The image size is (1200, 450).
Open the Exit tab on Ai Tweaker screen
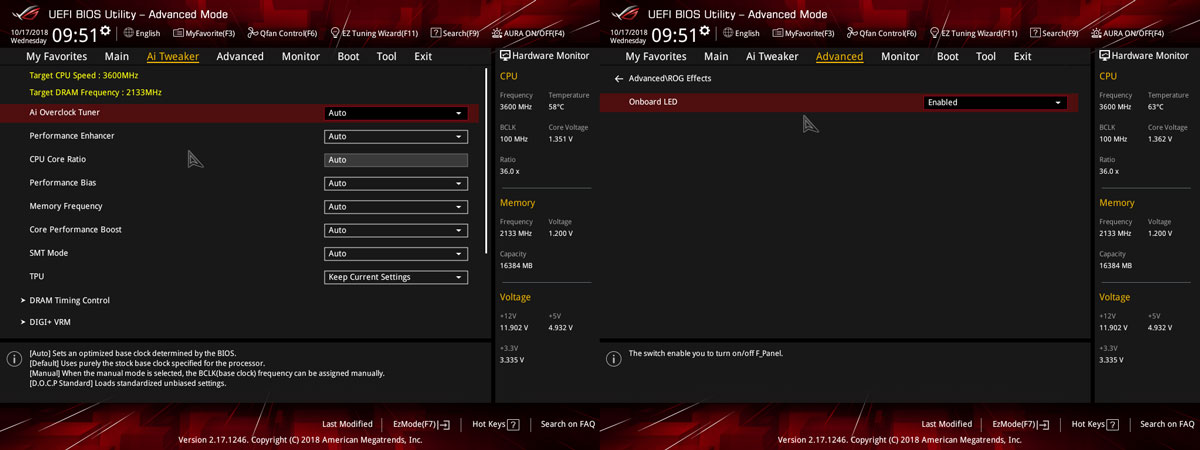423,56
